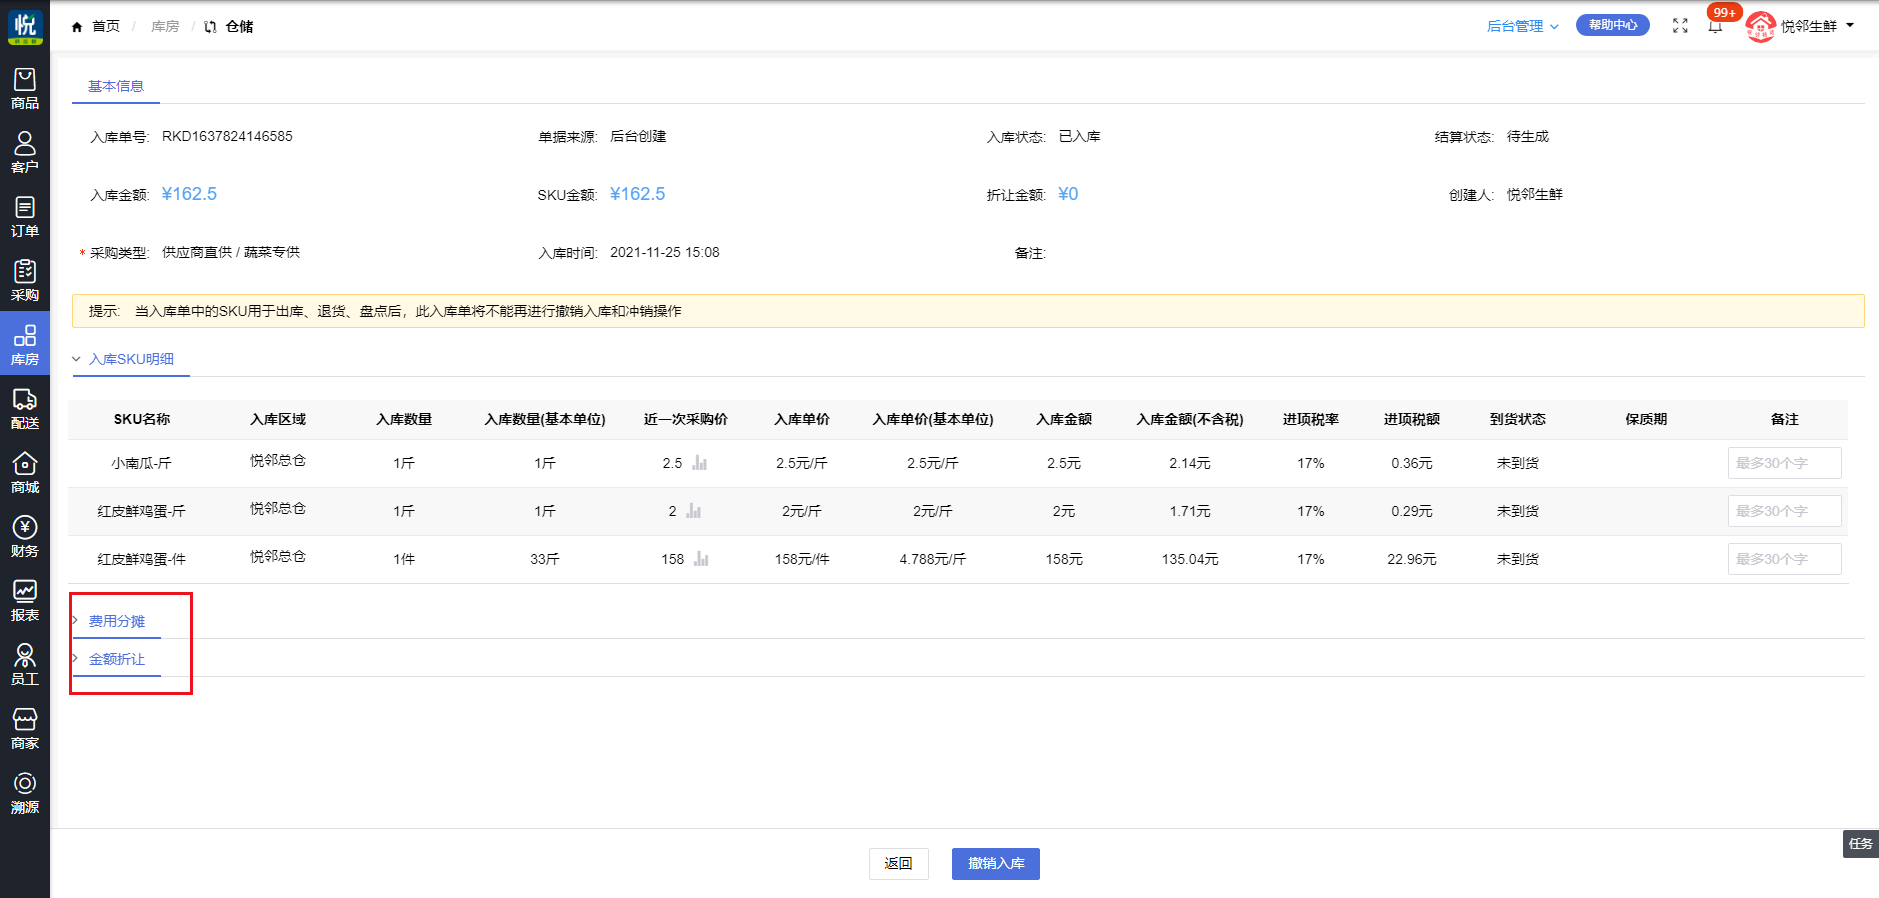Click the 22.96元 tax amount cell

[1411, 559]
